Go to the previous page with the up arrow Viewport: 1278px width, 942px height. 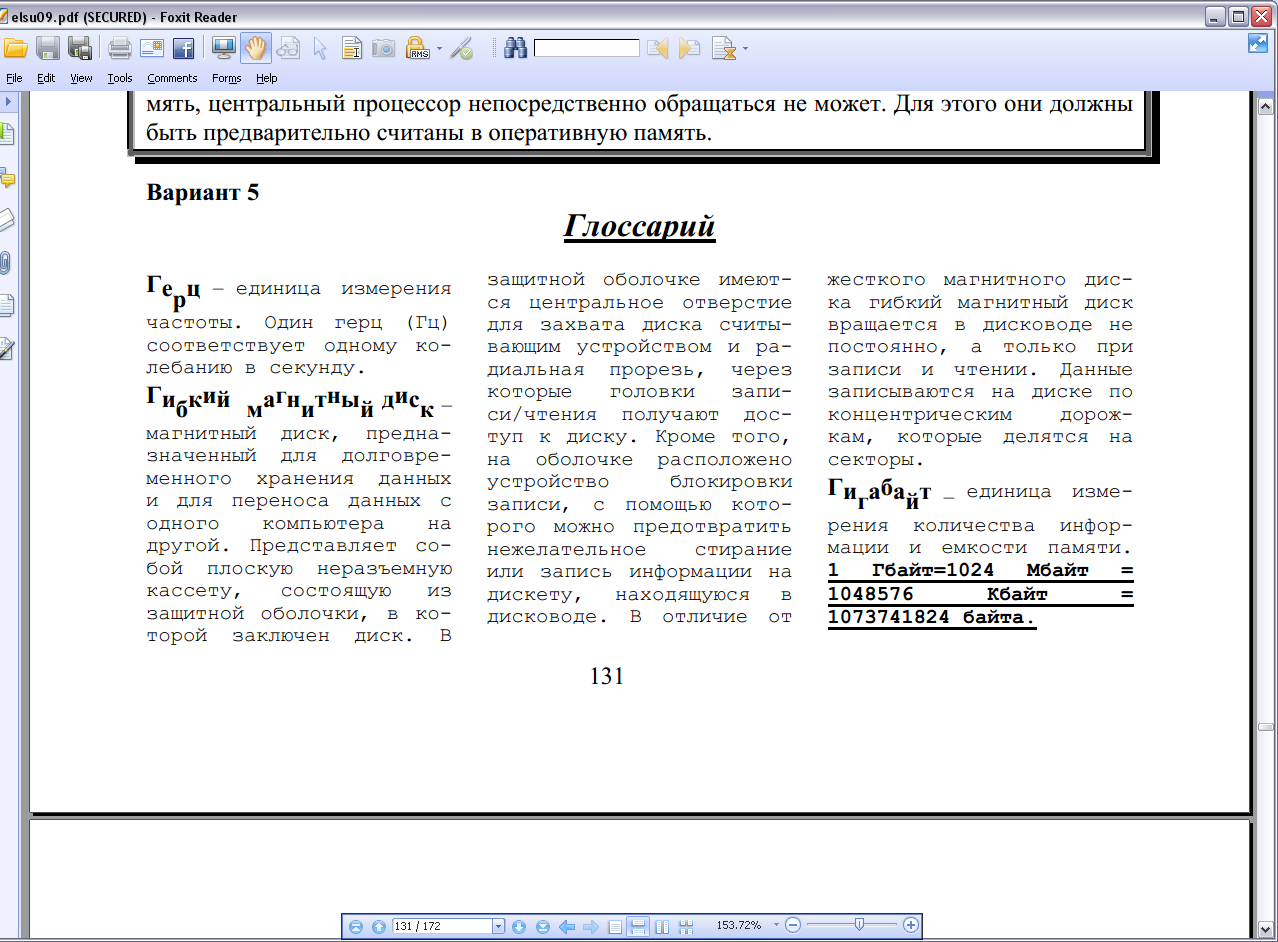point(379,927)
